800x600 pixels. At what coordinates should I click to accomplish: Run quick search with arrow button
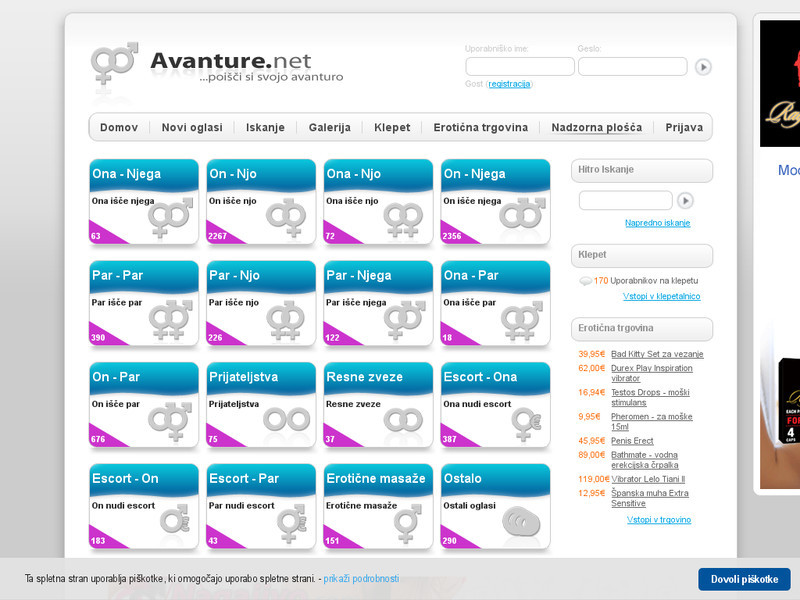coord(685,200)
